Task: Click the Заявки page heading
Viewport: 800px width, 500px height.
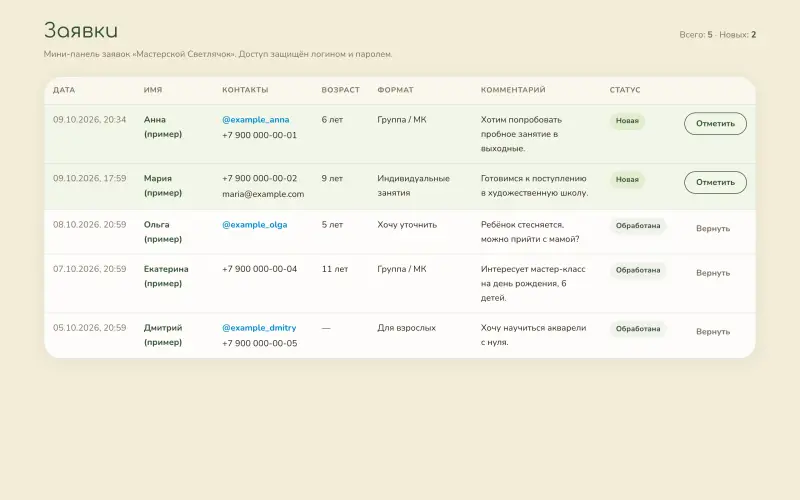Action: pos(81,31)
